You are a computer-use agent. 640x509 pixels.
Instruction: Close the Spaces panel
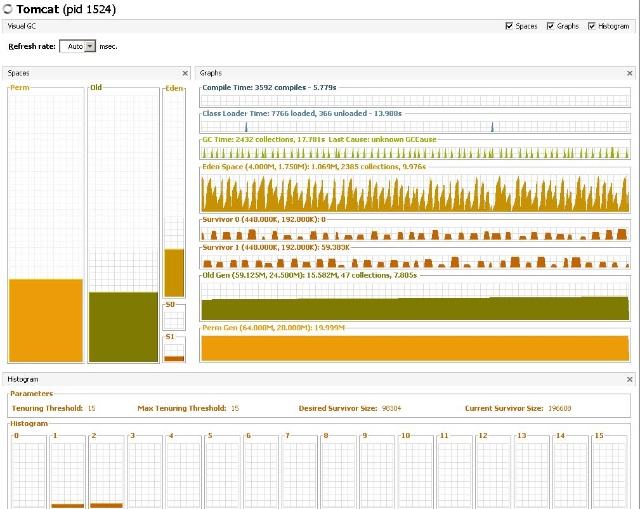pos(185,73)
